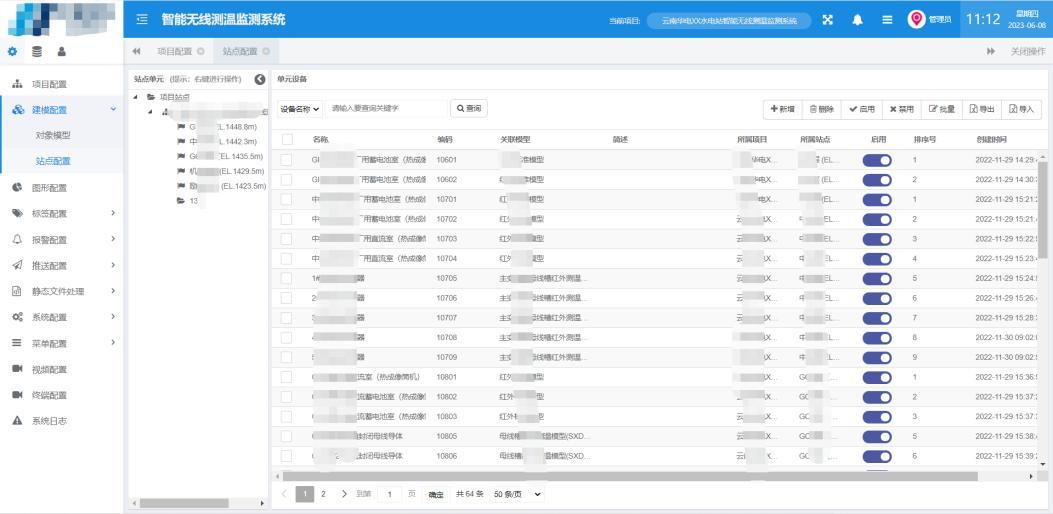
Task: Click the keyword search input field
Action: coord(386,108)
